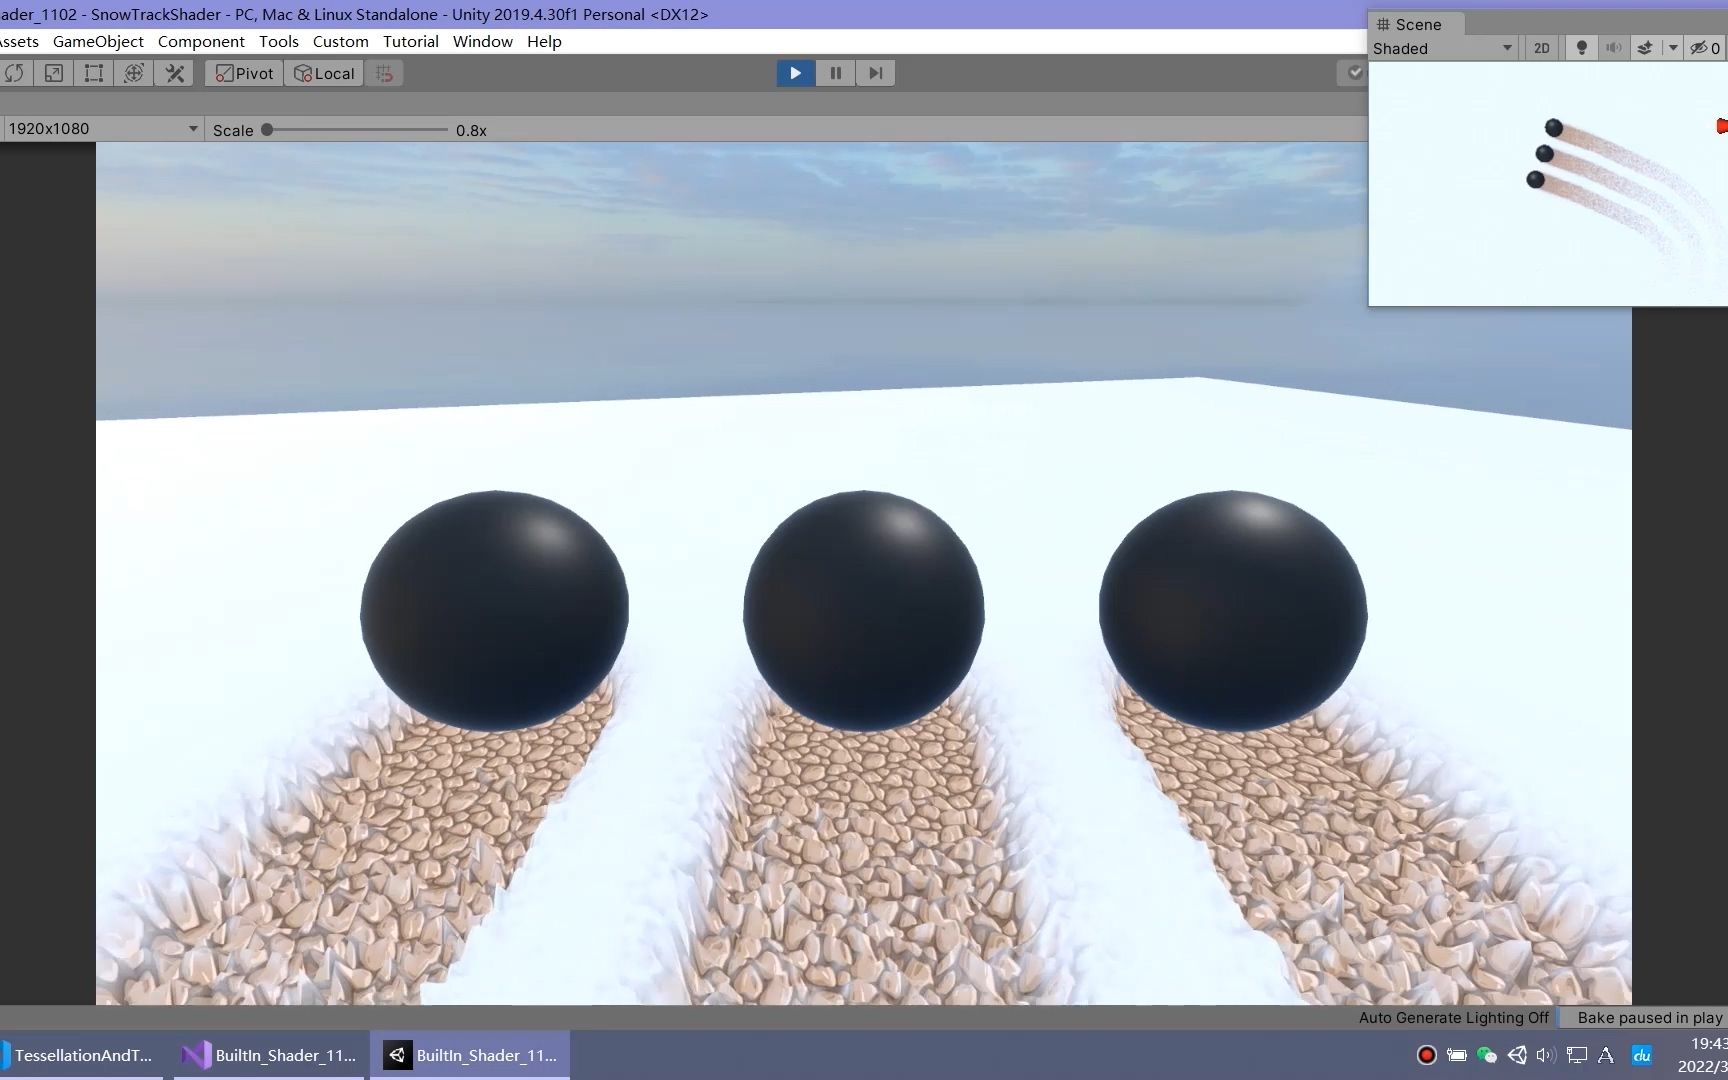The image size is (1728, 1080).
Task: Open the Available Custom Editor Tools
Action: 174,73
